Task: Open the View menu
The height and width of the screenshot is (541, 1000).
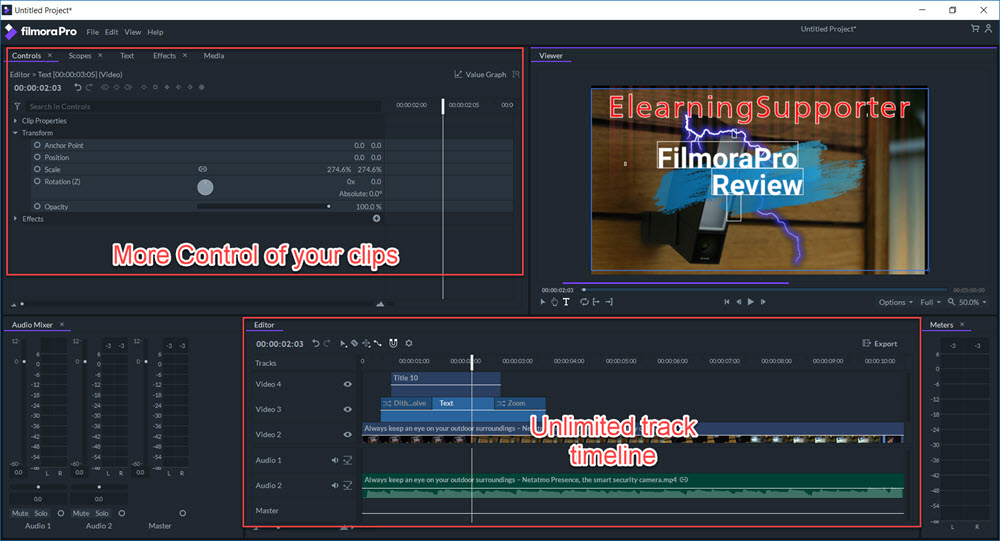Action: tap(133, 32)
